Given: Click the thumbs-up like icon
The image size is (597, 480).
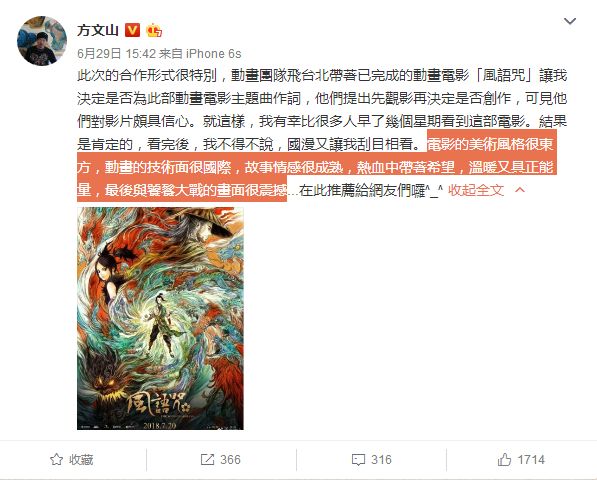Looking at the screenshot, I should (504, 459).
